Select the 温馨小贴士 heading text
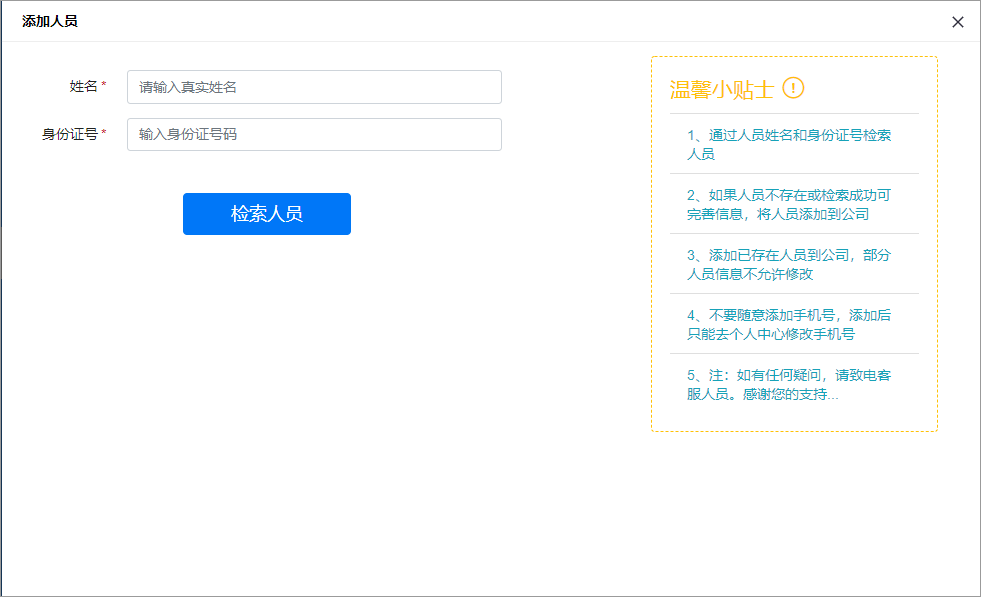 pos(721,90)
